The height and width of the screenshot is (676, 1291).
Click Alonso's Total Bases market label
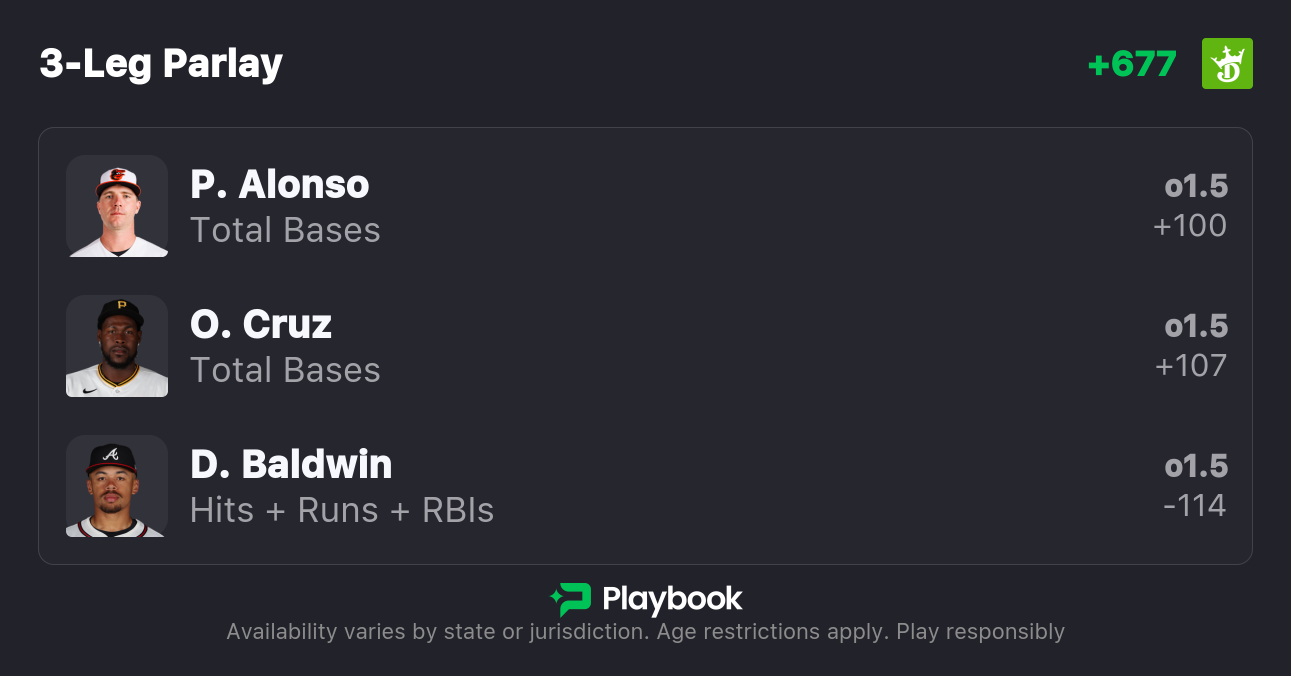(285, 230)
